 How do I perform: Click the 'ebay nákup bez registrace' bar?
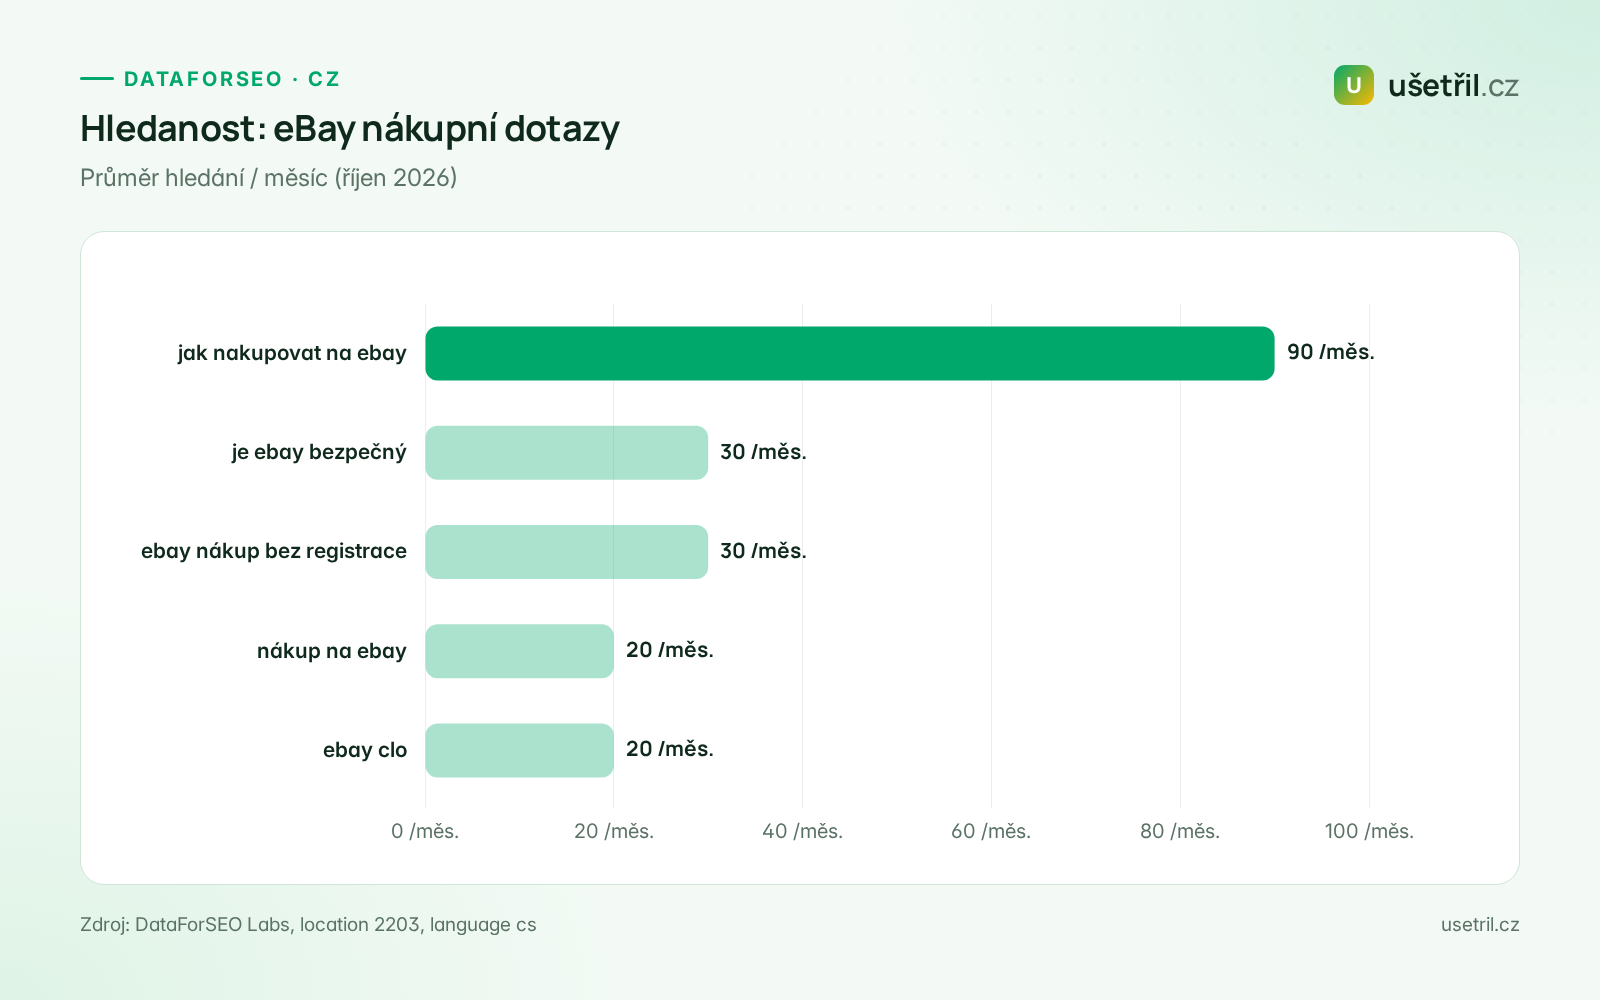click(566, 552)
